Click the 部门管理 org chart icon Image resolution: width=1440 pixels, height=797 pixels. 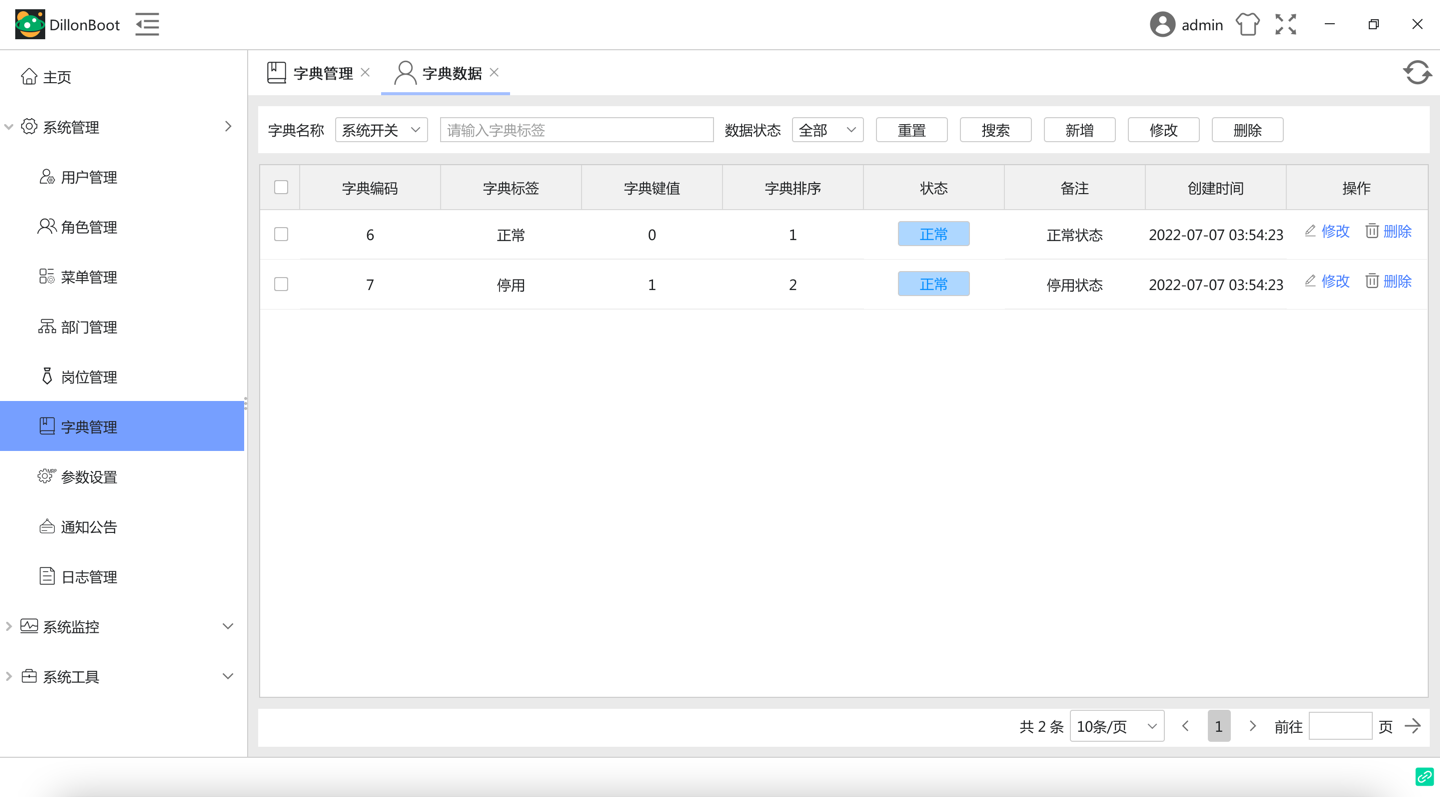click(47, 326)
